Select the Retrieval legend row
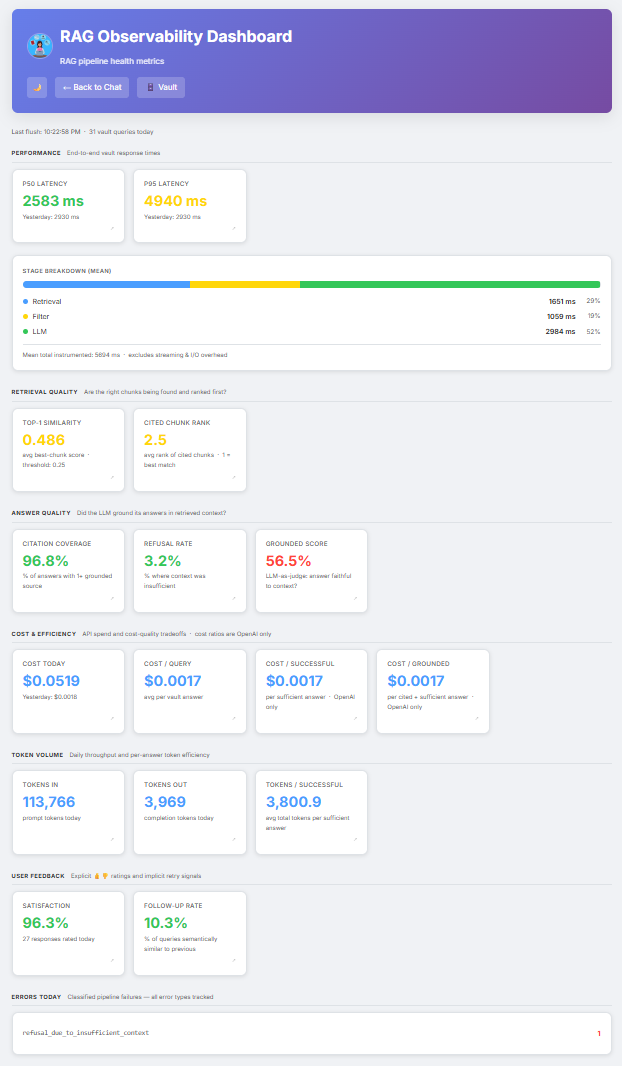The width and height of the screenshot is (622, 1066). coord(311,301)
